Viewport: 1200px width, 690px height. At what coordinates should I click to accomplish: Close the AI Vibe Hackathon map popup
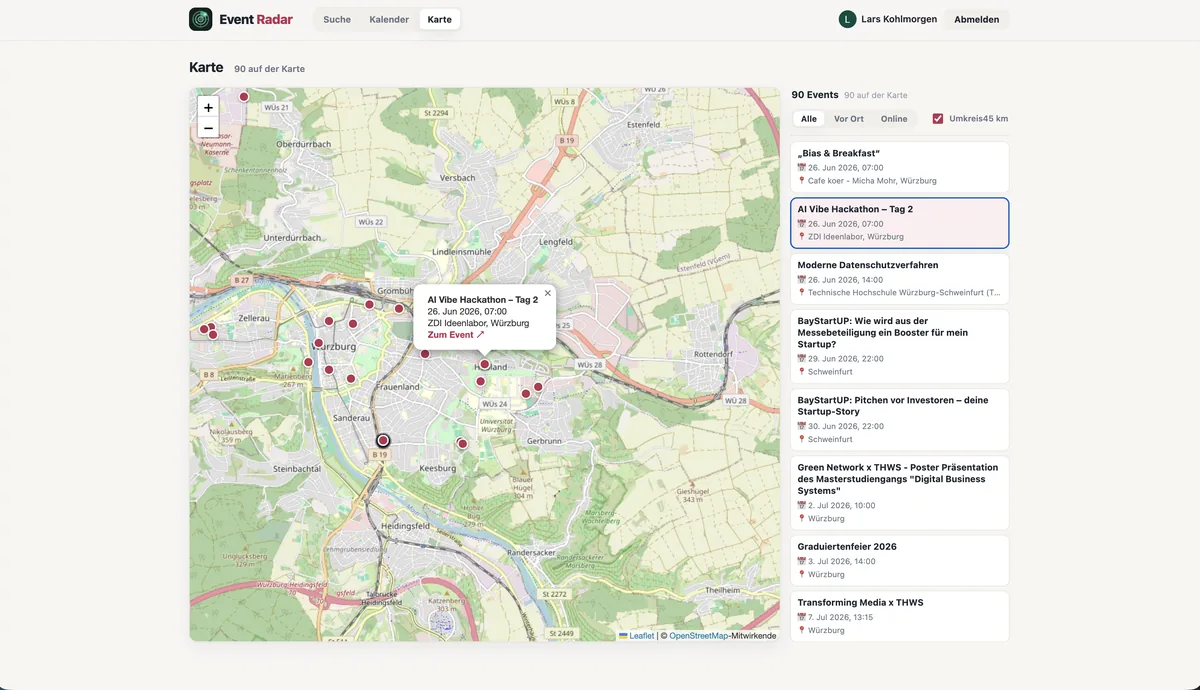click(548, 293)
